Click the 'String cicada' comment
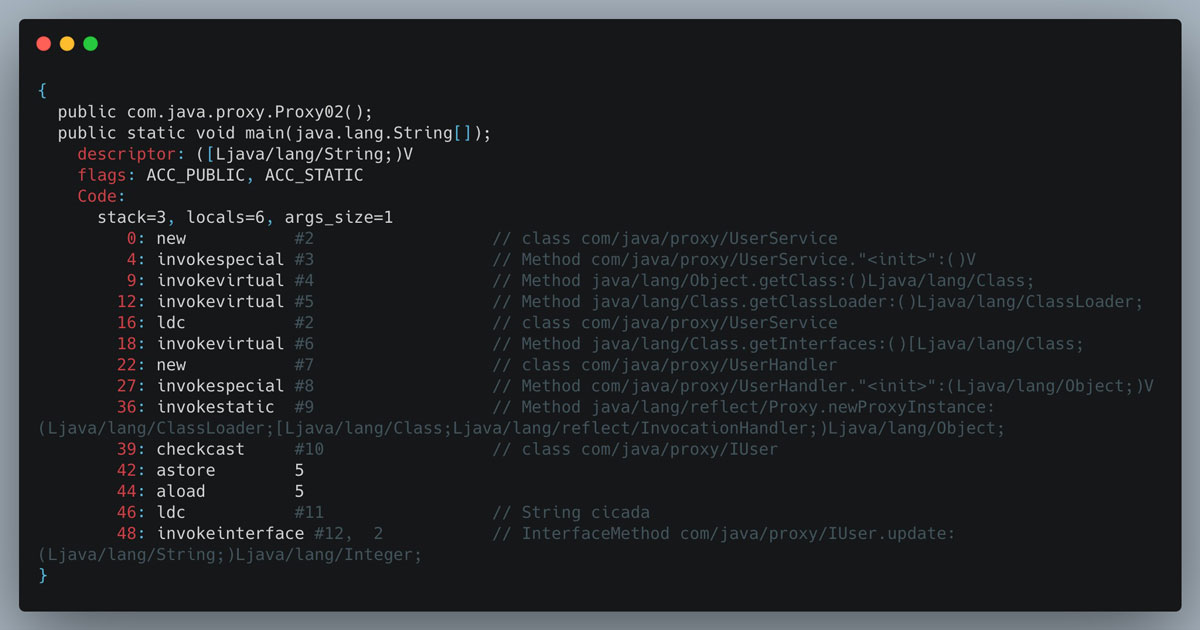Screen dimensions: 1200x630 [x=585, y=512]
